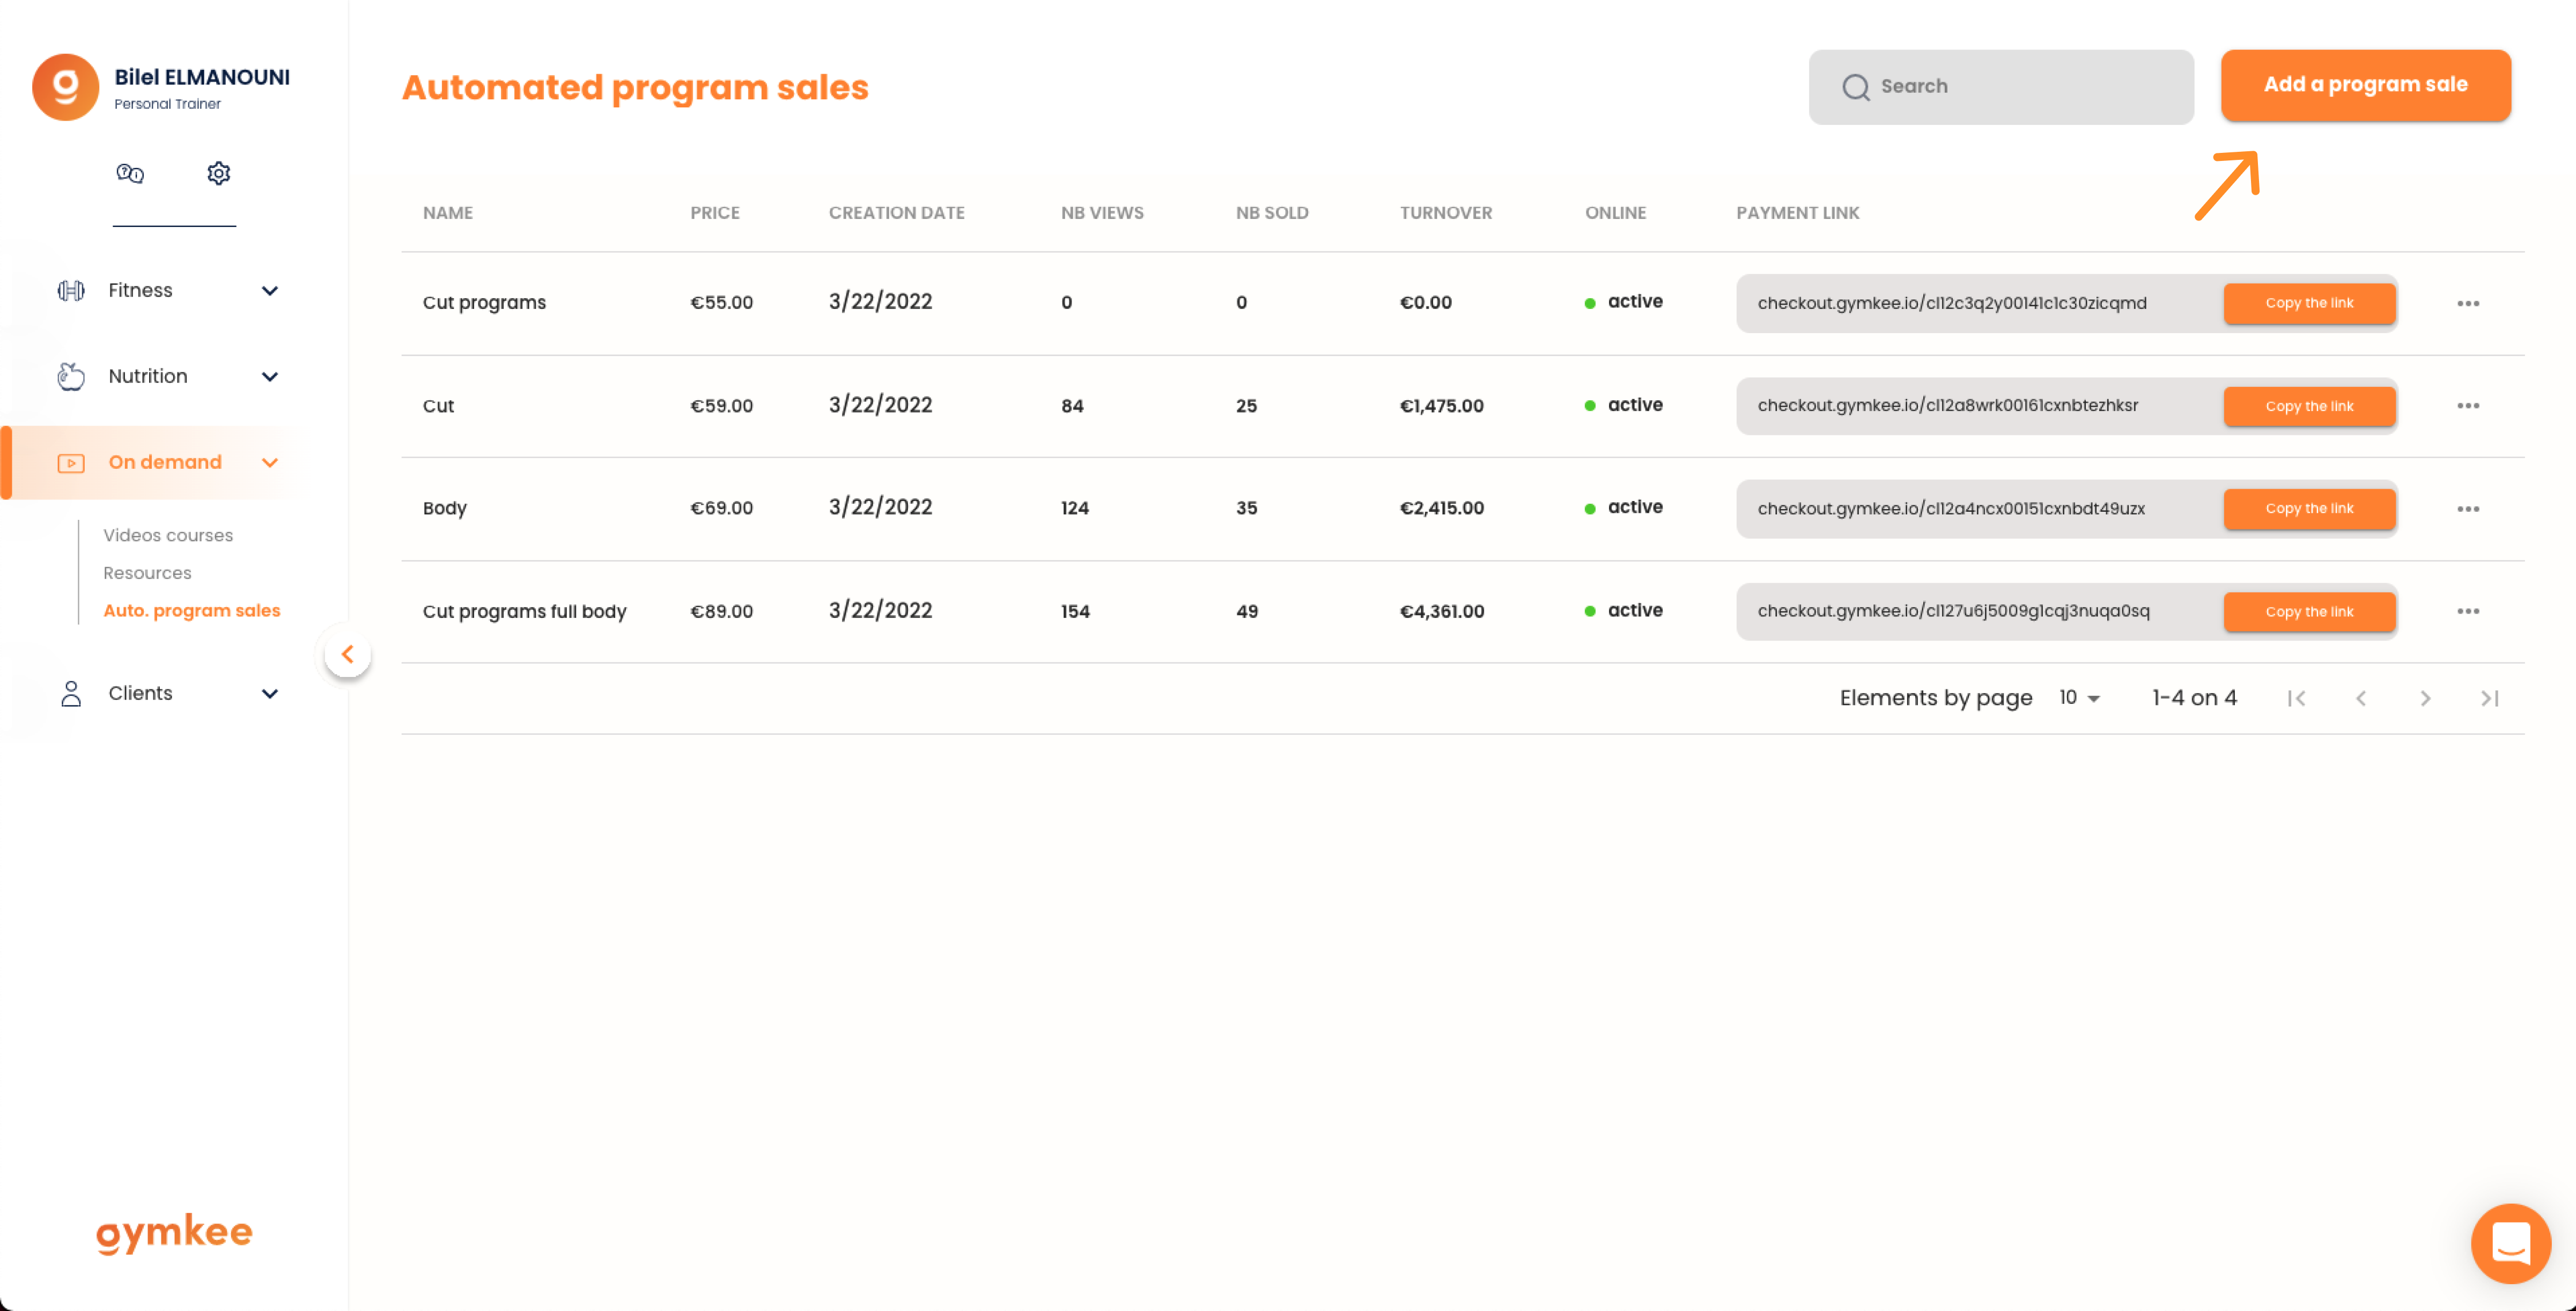This screenshot has width=2576, height=1311.
Task: Click the TURNOVER column header
Action: point(1446,213)
